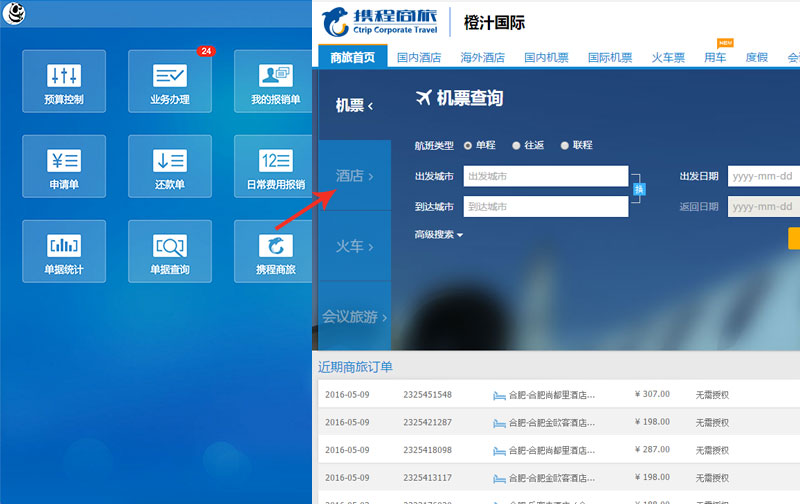Screen dimensions: 800x504
Task: Switch to the 海外酒店 overseas hotel tab
Action: [483, 58]
